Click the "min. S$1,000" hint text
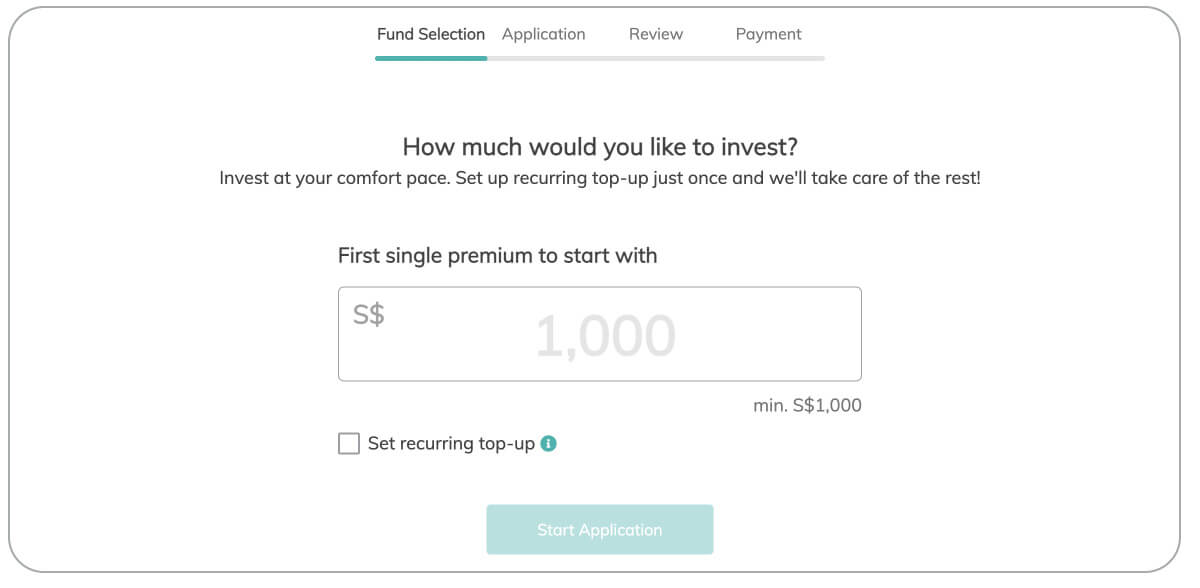The width and height of the screenshot is (1200, 588). [x=807, y=406]
